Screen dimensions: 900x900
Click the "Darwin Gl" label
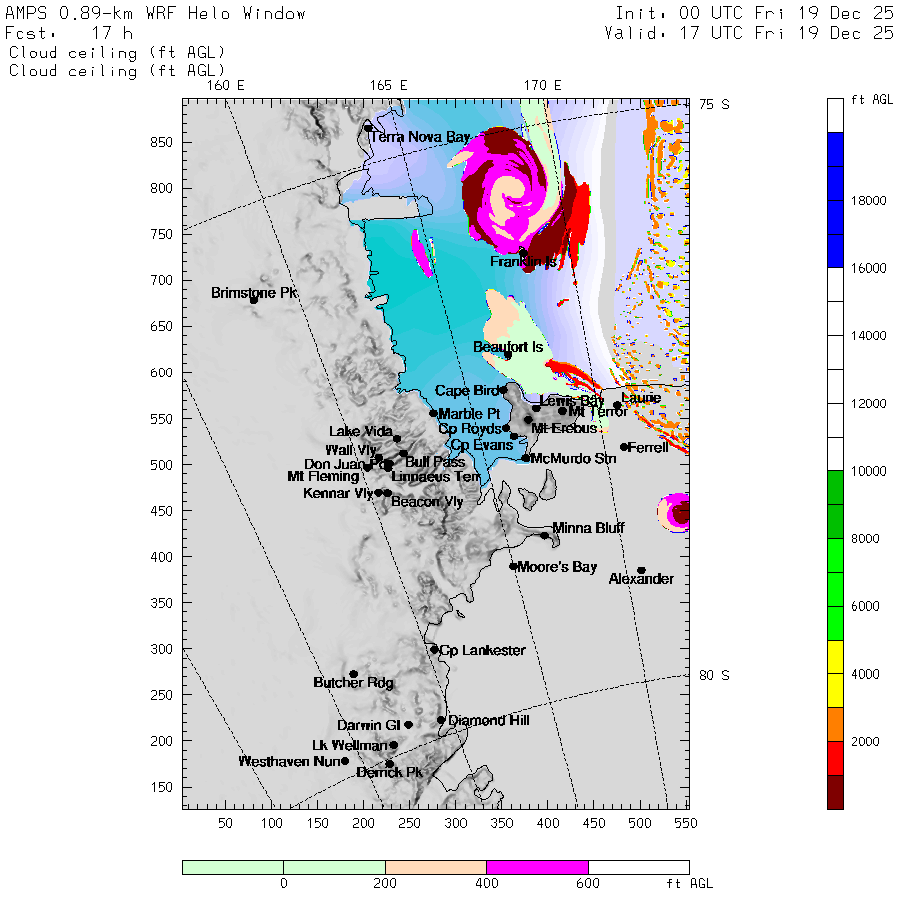pos(368,726)
